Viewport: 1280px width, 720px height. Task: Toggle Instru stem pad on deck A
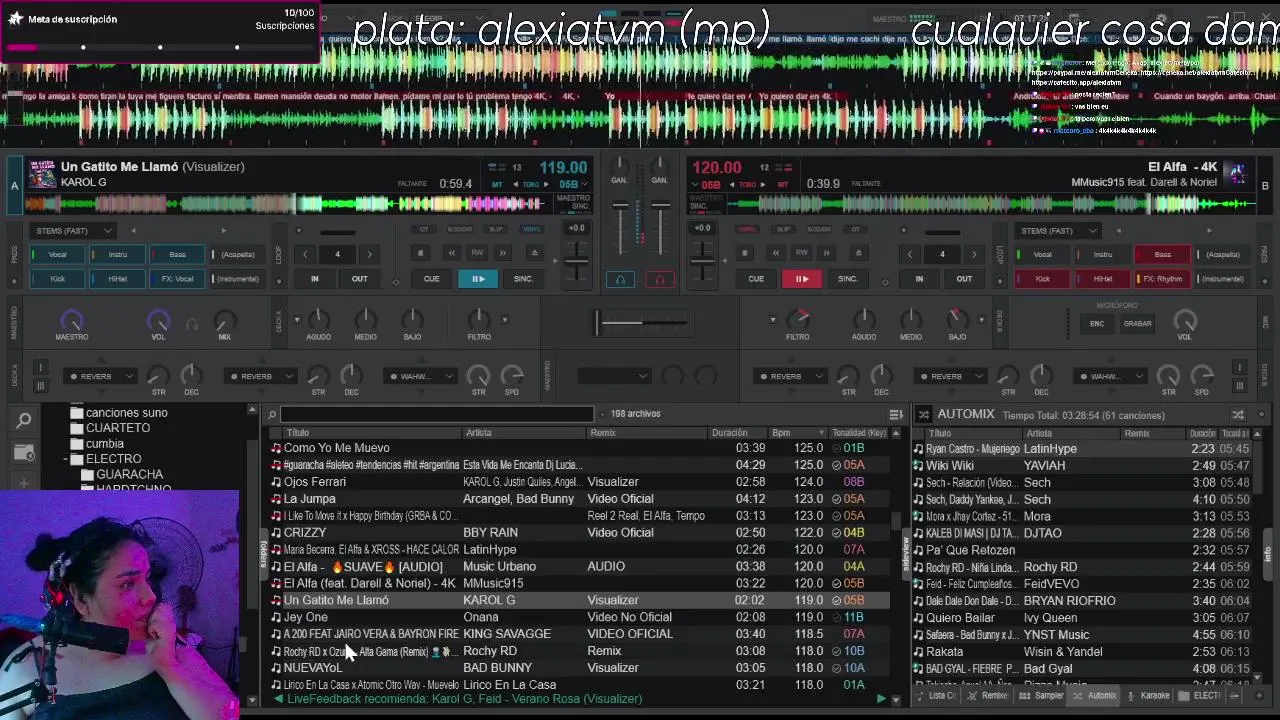(117, 255)
